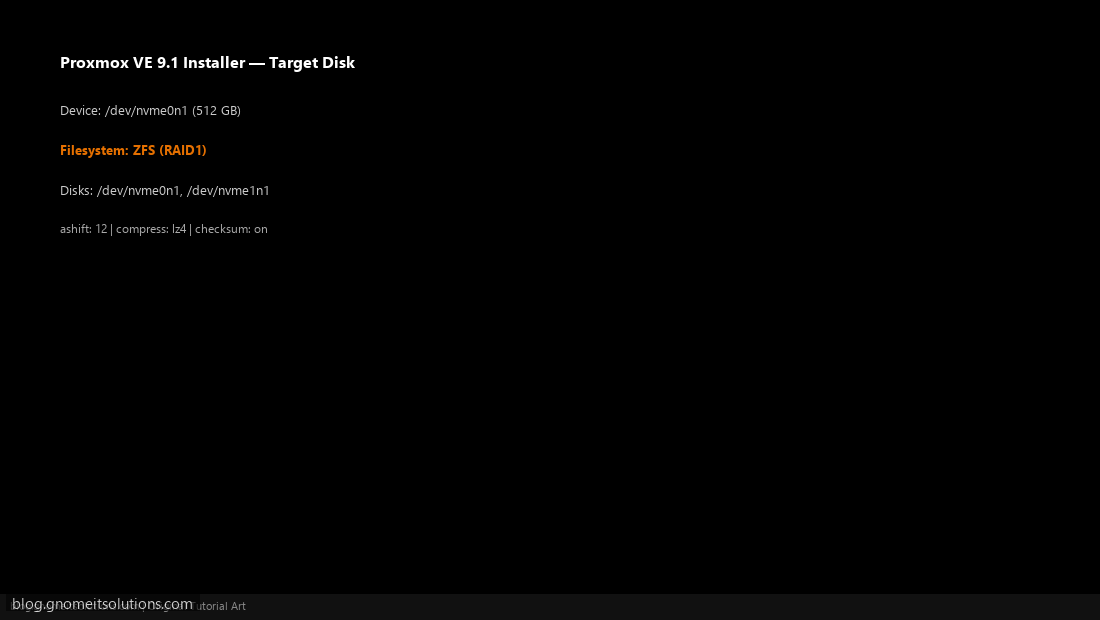This screenshot has width=1100, height=620.
Task: Select the 'Device: /dev/nvme0n1 (512 GB)' line
Action: pyautogui.click(x=150, y=111)
